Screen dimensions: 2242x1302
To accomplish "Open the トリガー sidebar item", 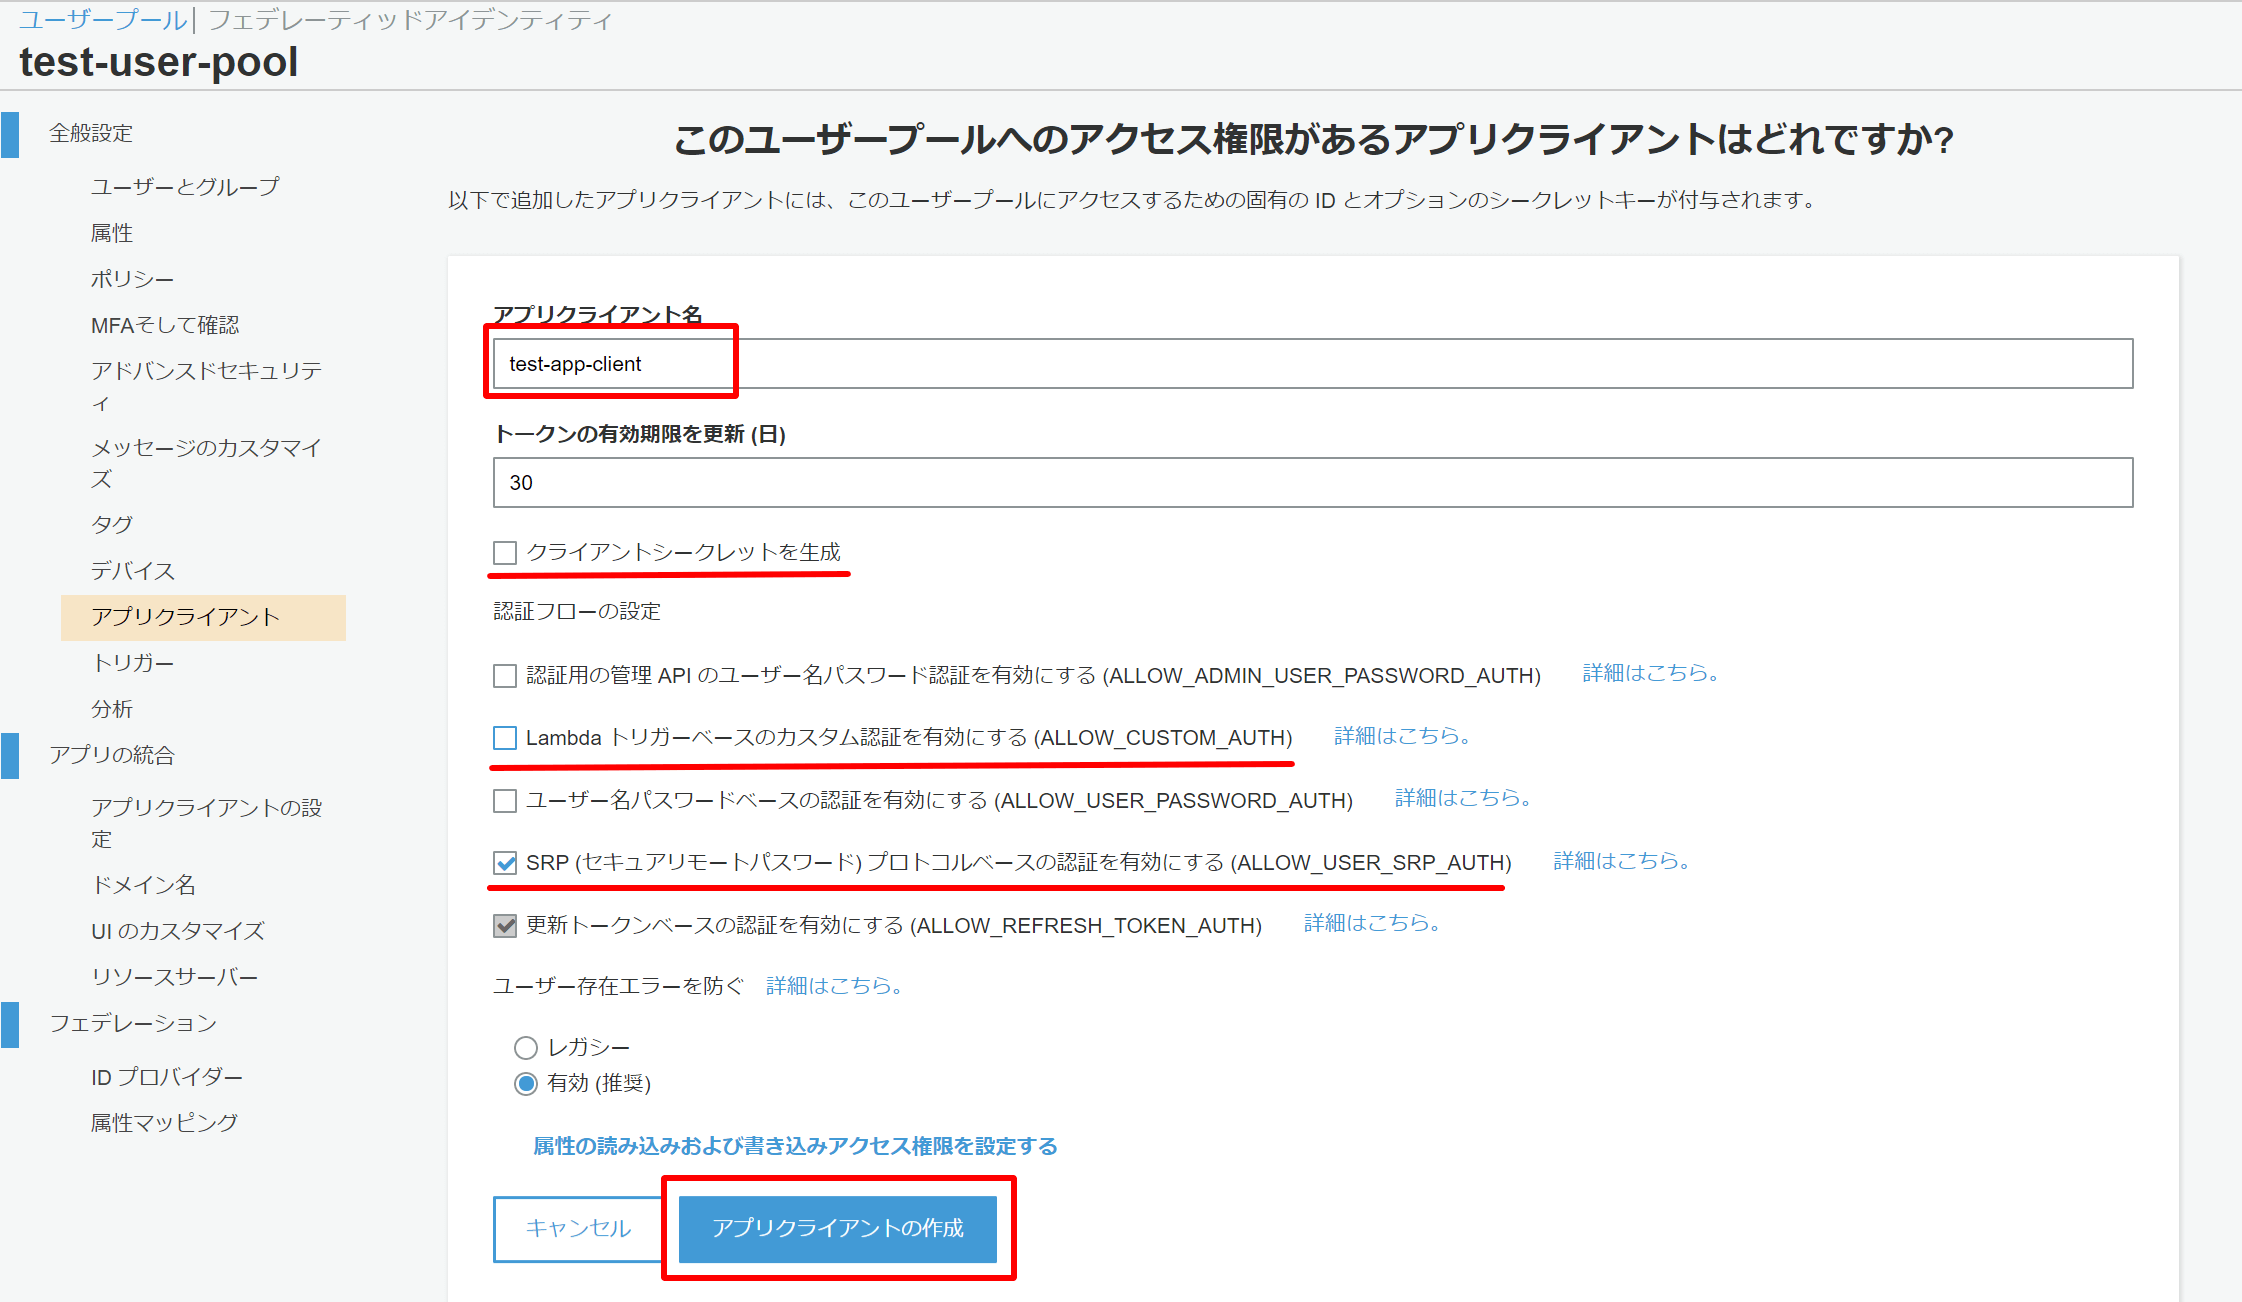I will click(x=133, y=663).
